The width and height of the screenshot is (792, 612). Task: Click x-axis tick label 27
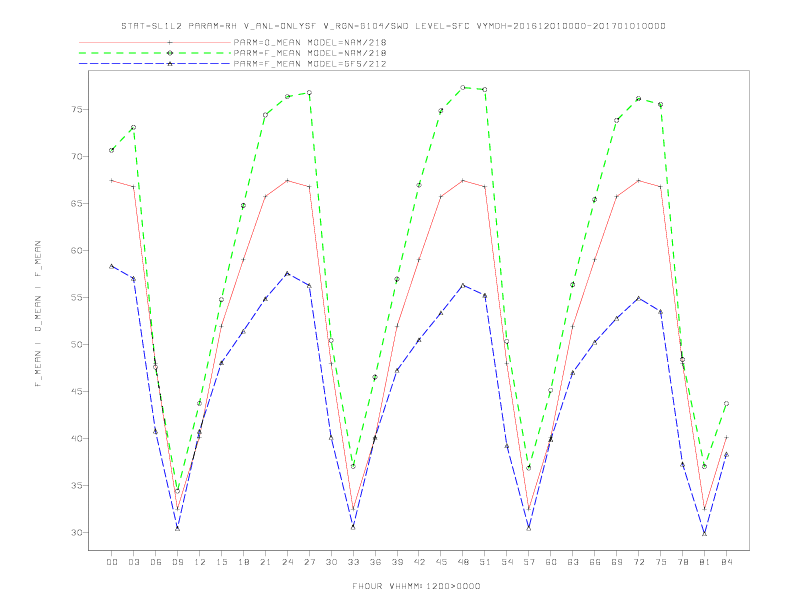coord(309,562)
